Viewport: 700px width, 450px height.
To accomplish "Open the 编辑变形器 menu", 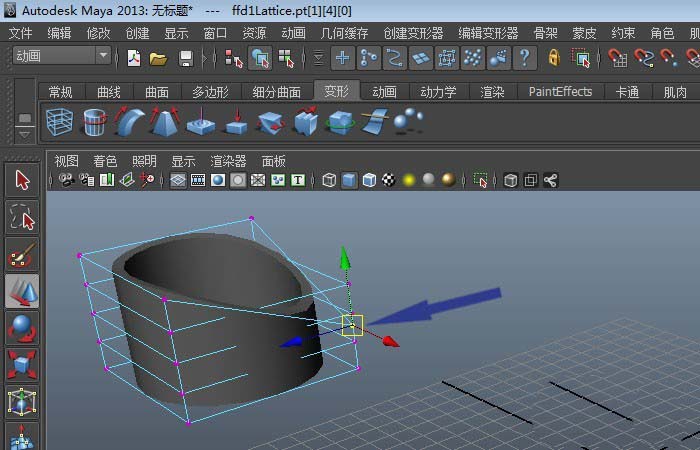I will 488,33.
